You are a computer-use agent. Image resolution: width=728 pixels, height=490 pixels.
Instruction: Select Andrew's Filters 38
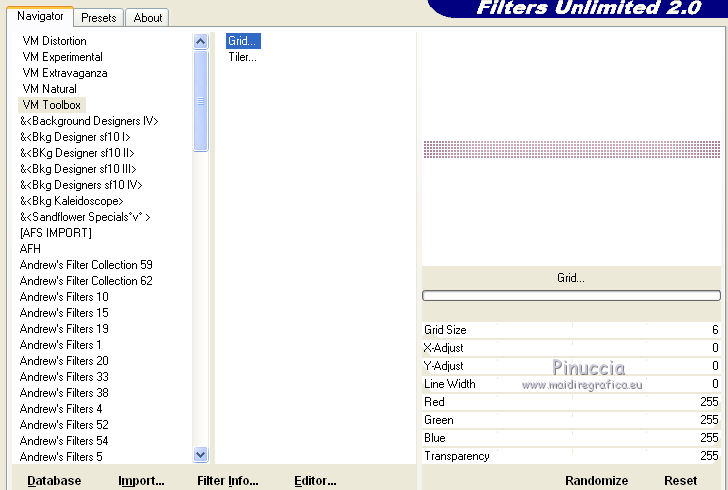pyautogui.click(x=64, y=393)
